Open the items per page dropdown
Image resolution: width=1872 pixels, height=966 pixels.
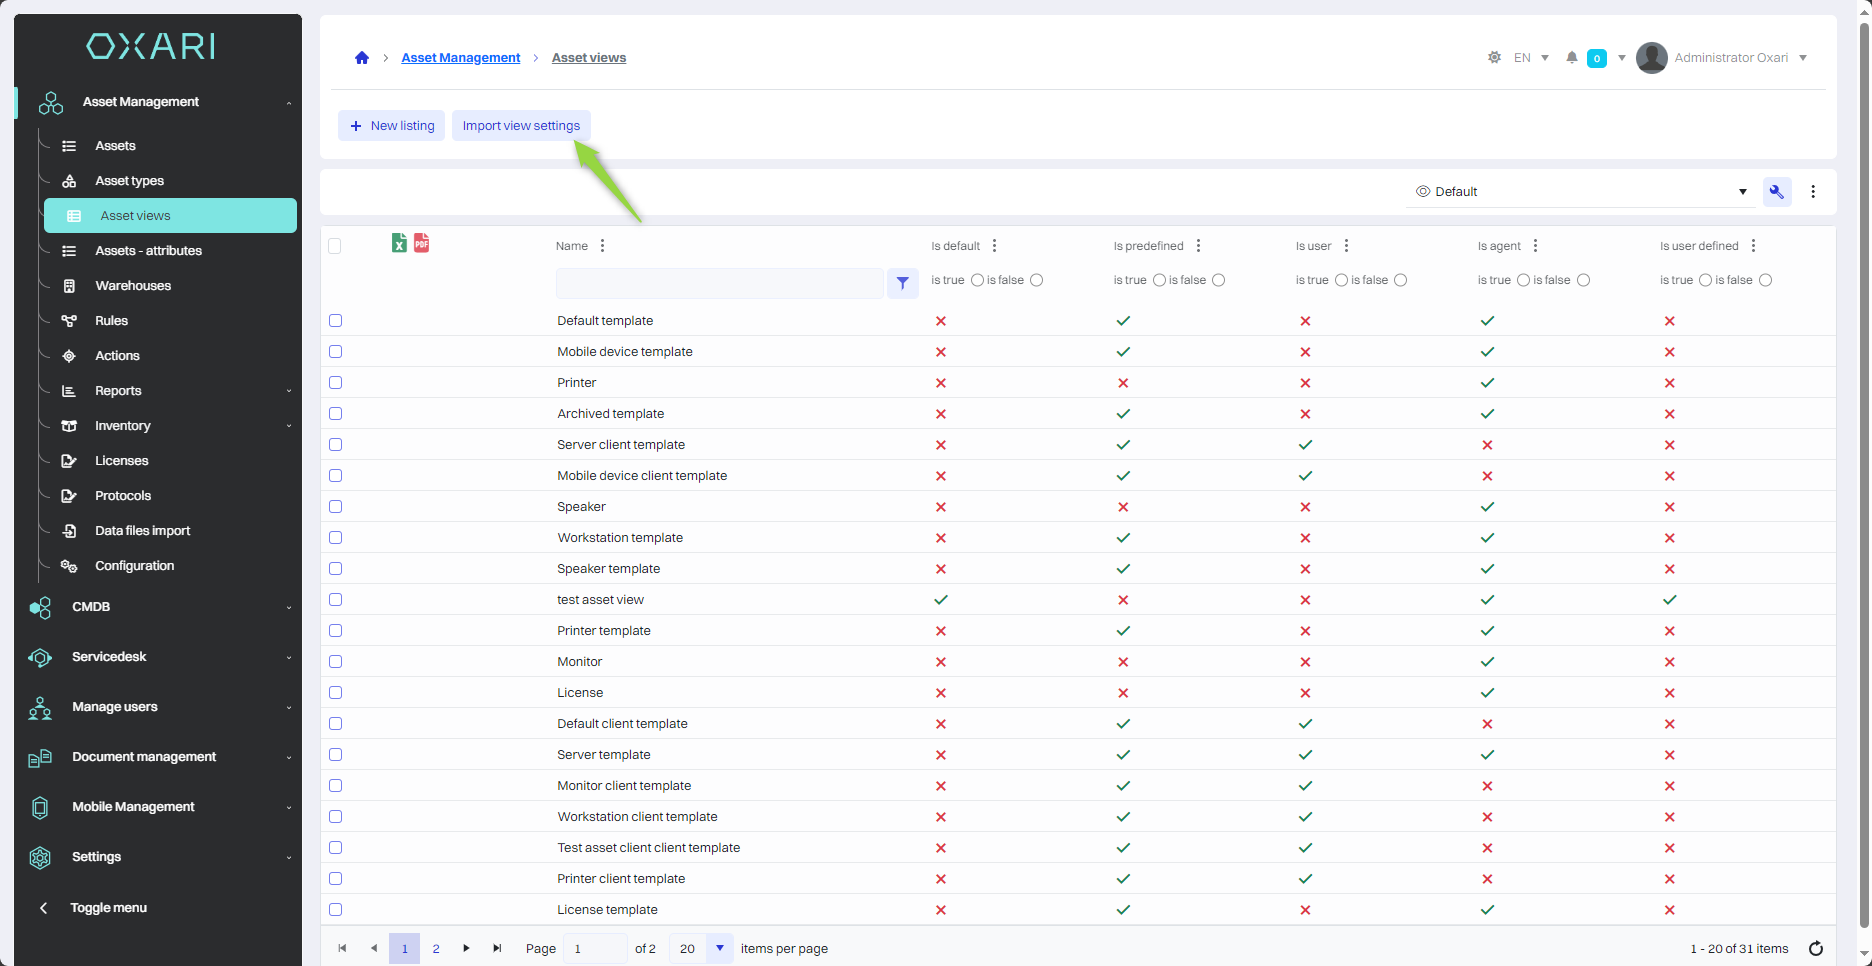pos(719,948)
